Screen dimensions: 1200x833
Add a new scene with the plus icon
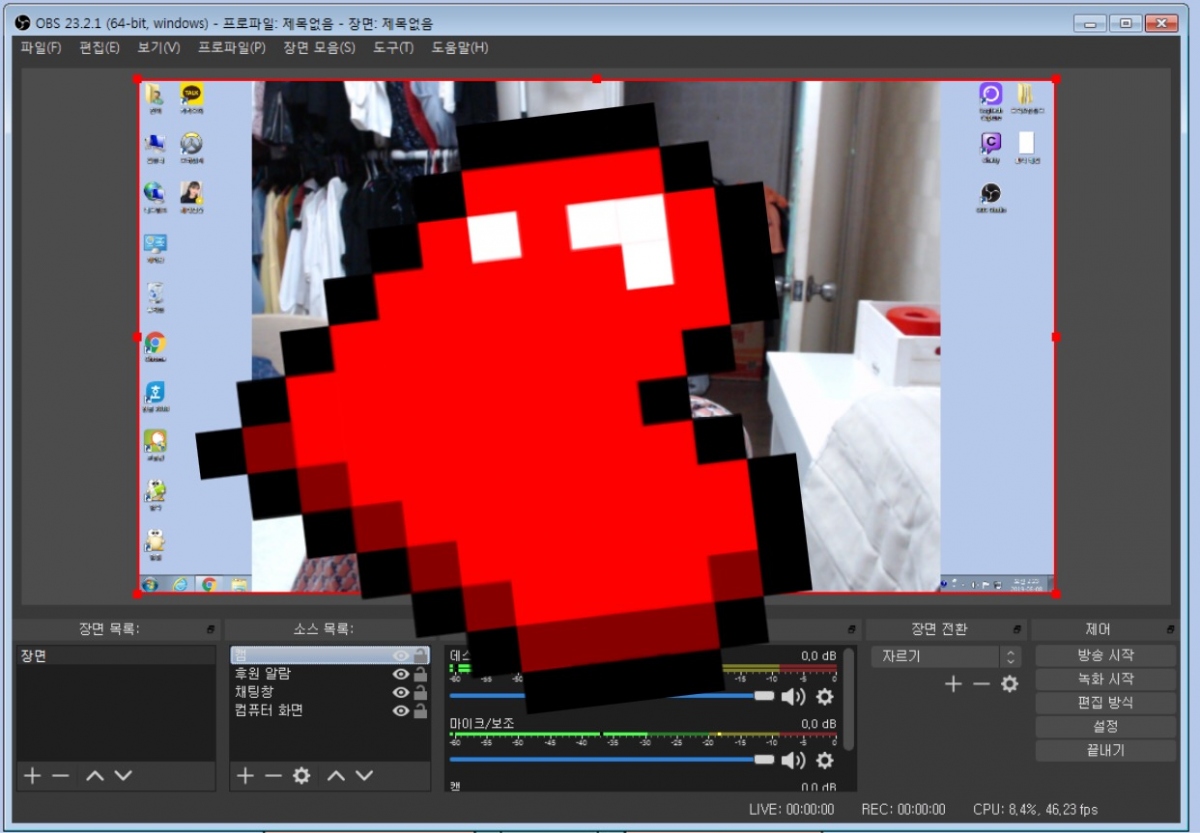(33, 776)
